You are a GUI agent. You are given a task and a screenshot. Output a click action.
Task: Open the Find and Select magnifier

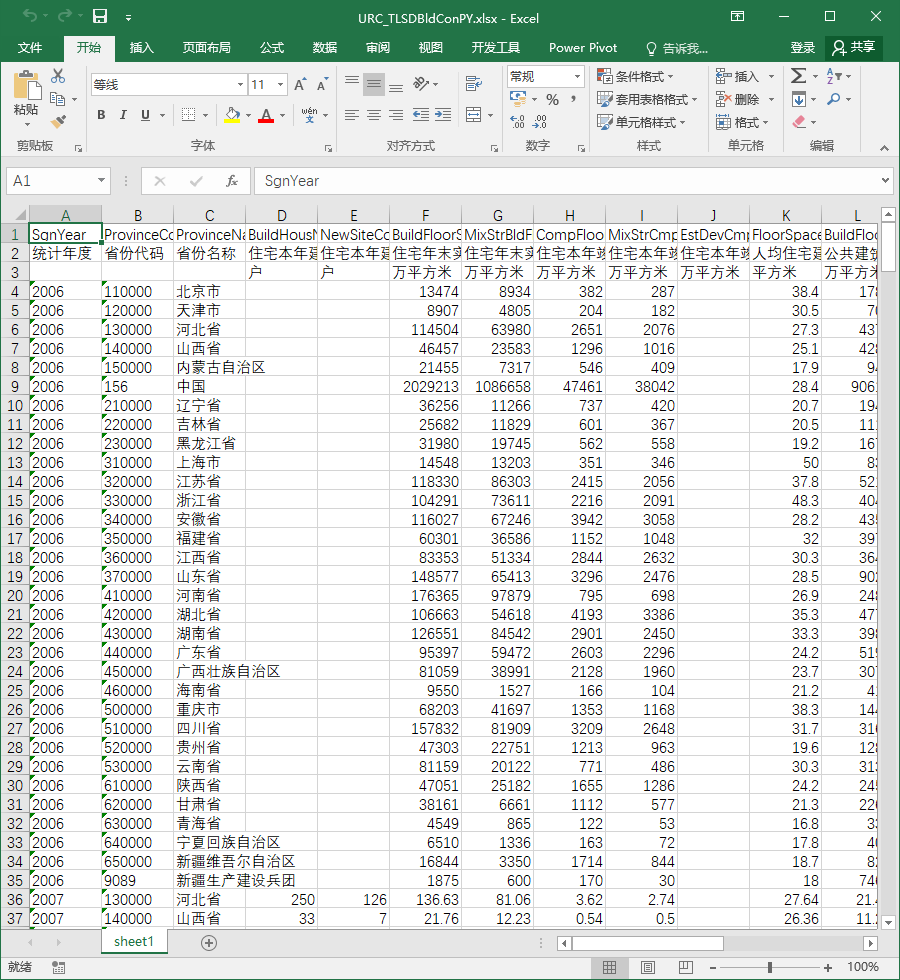[833, 99]
